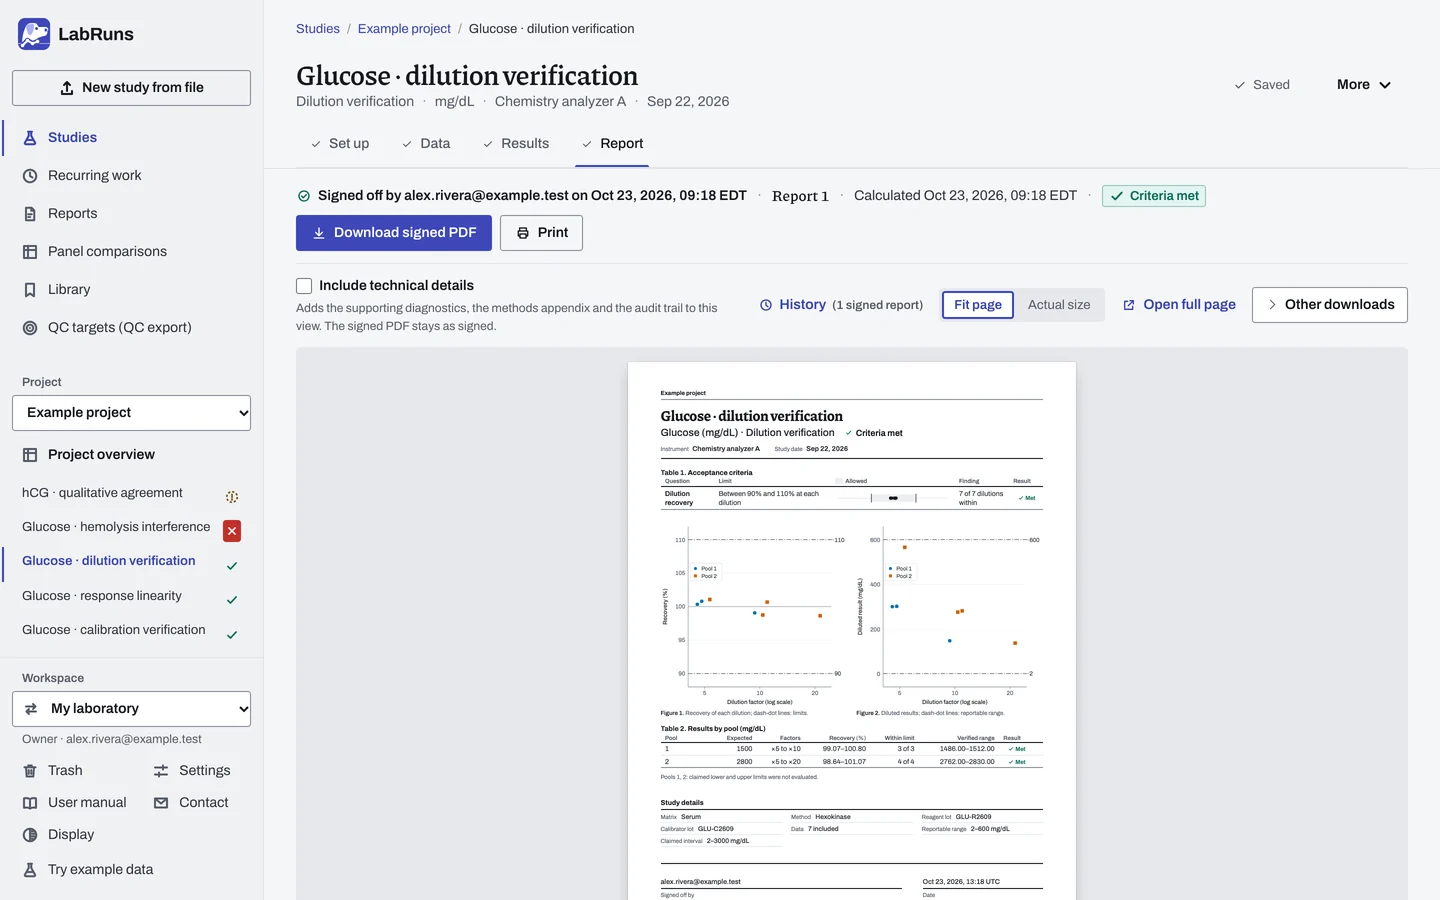Go to Example project in breadcrumb
This screenshot has height=900, width=1440.
(x=404, y=29)
